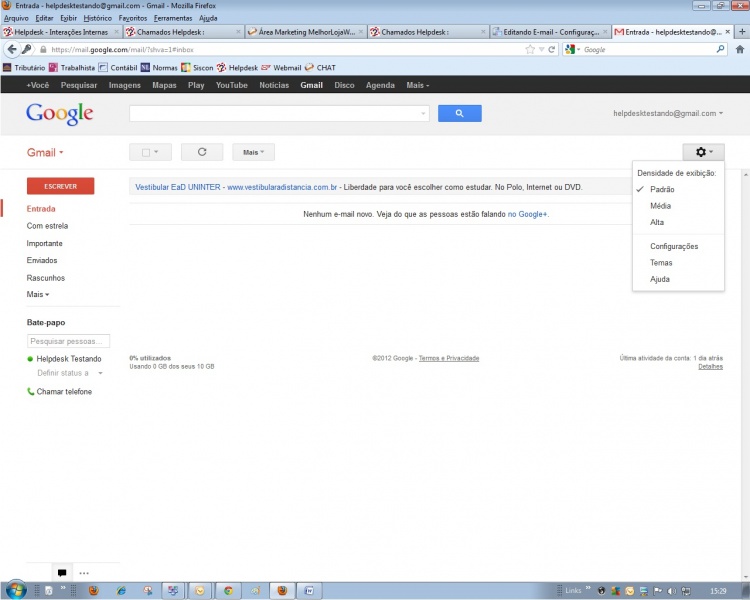Open Chrome from the taskbar

click(228, 591)
